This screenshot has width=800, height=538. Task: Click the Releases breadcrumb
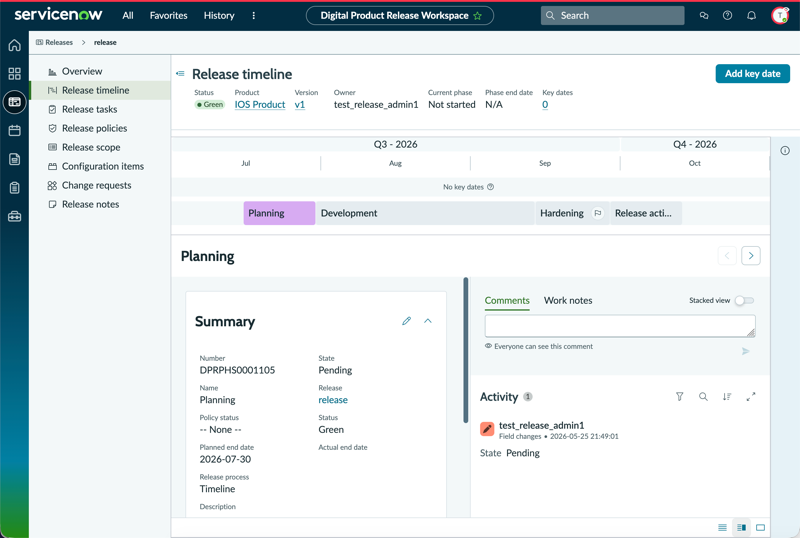[55, 42]
